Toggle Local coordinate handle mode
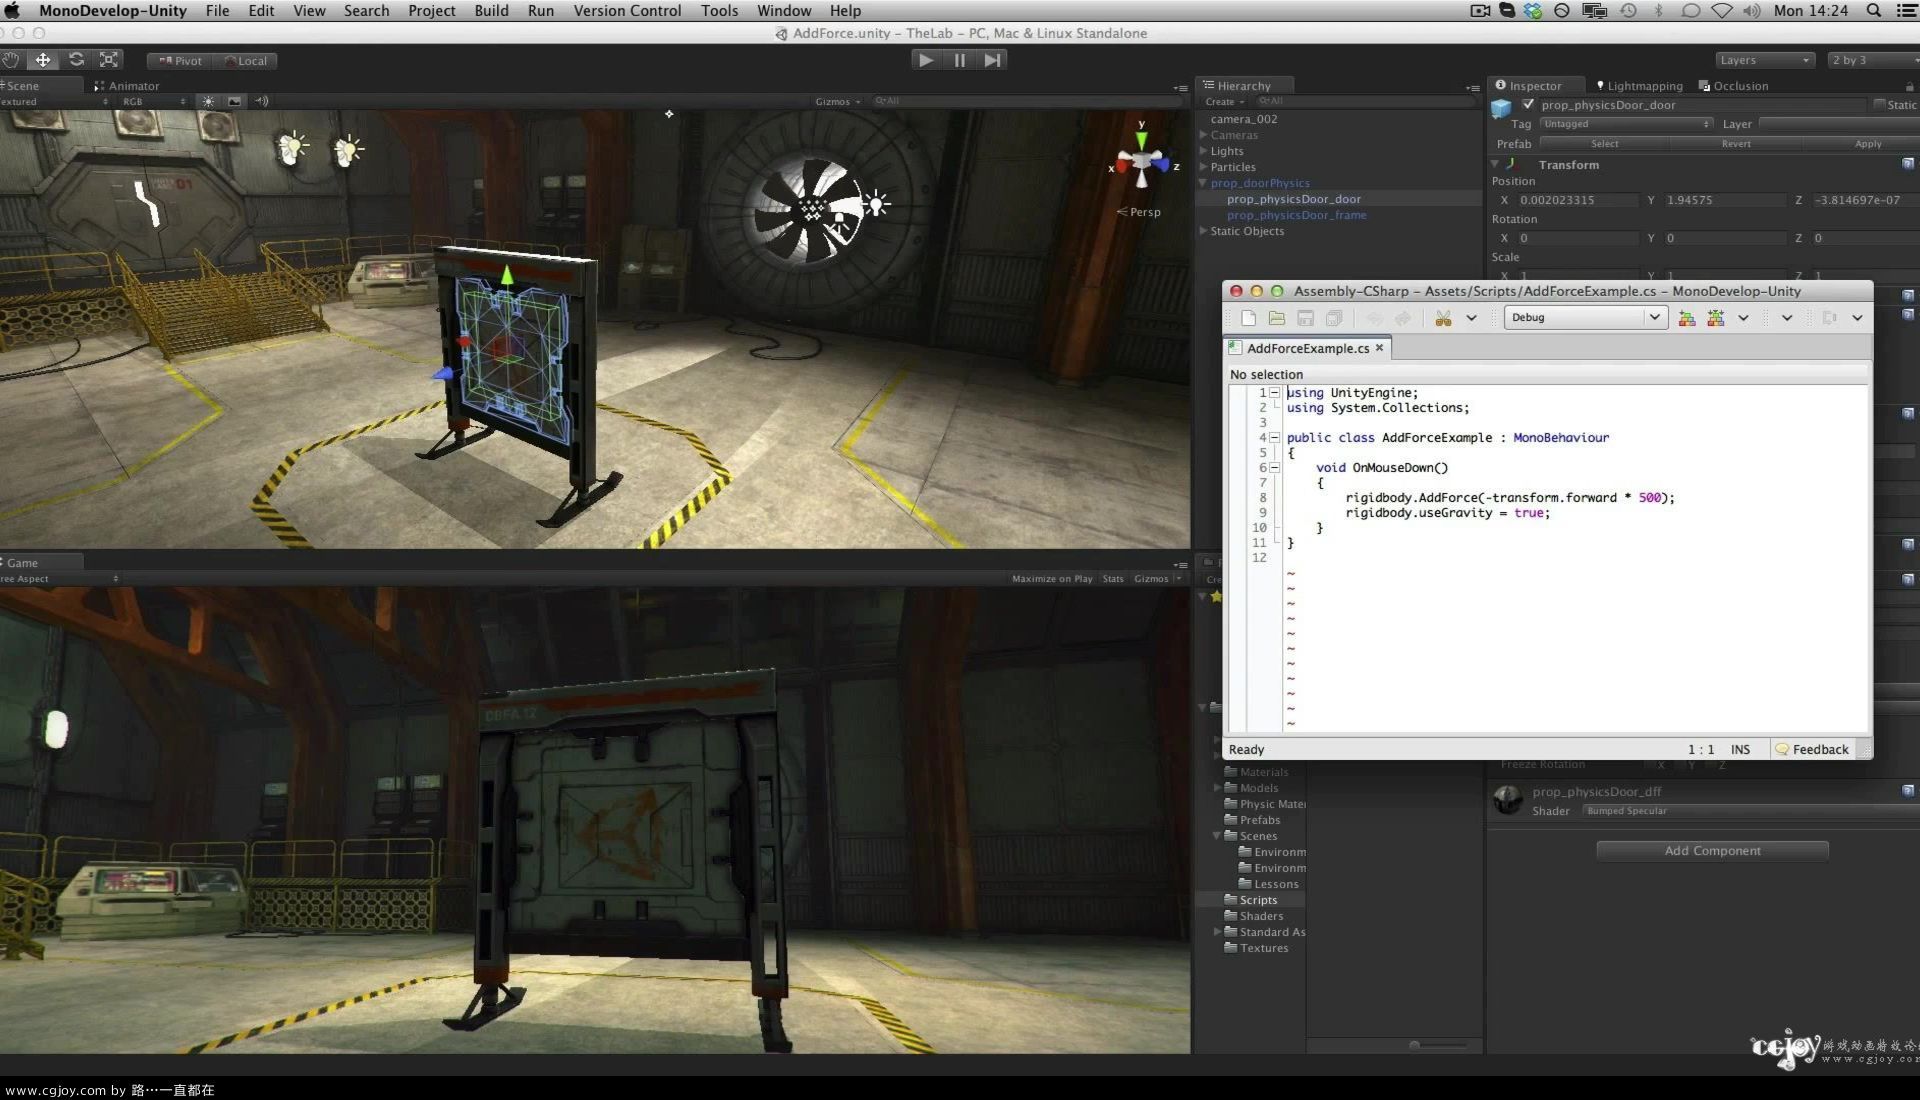Image resolution: width=1920 pixels, height=1100 pixels. (246, 60)
